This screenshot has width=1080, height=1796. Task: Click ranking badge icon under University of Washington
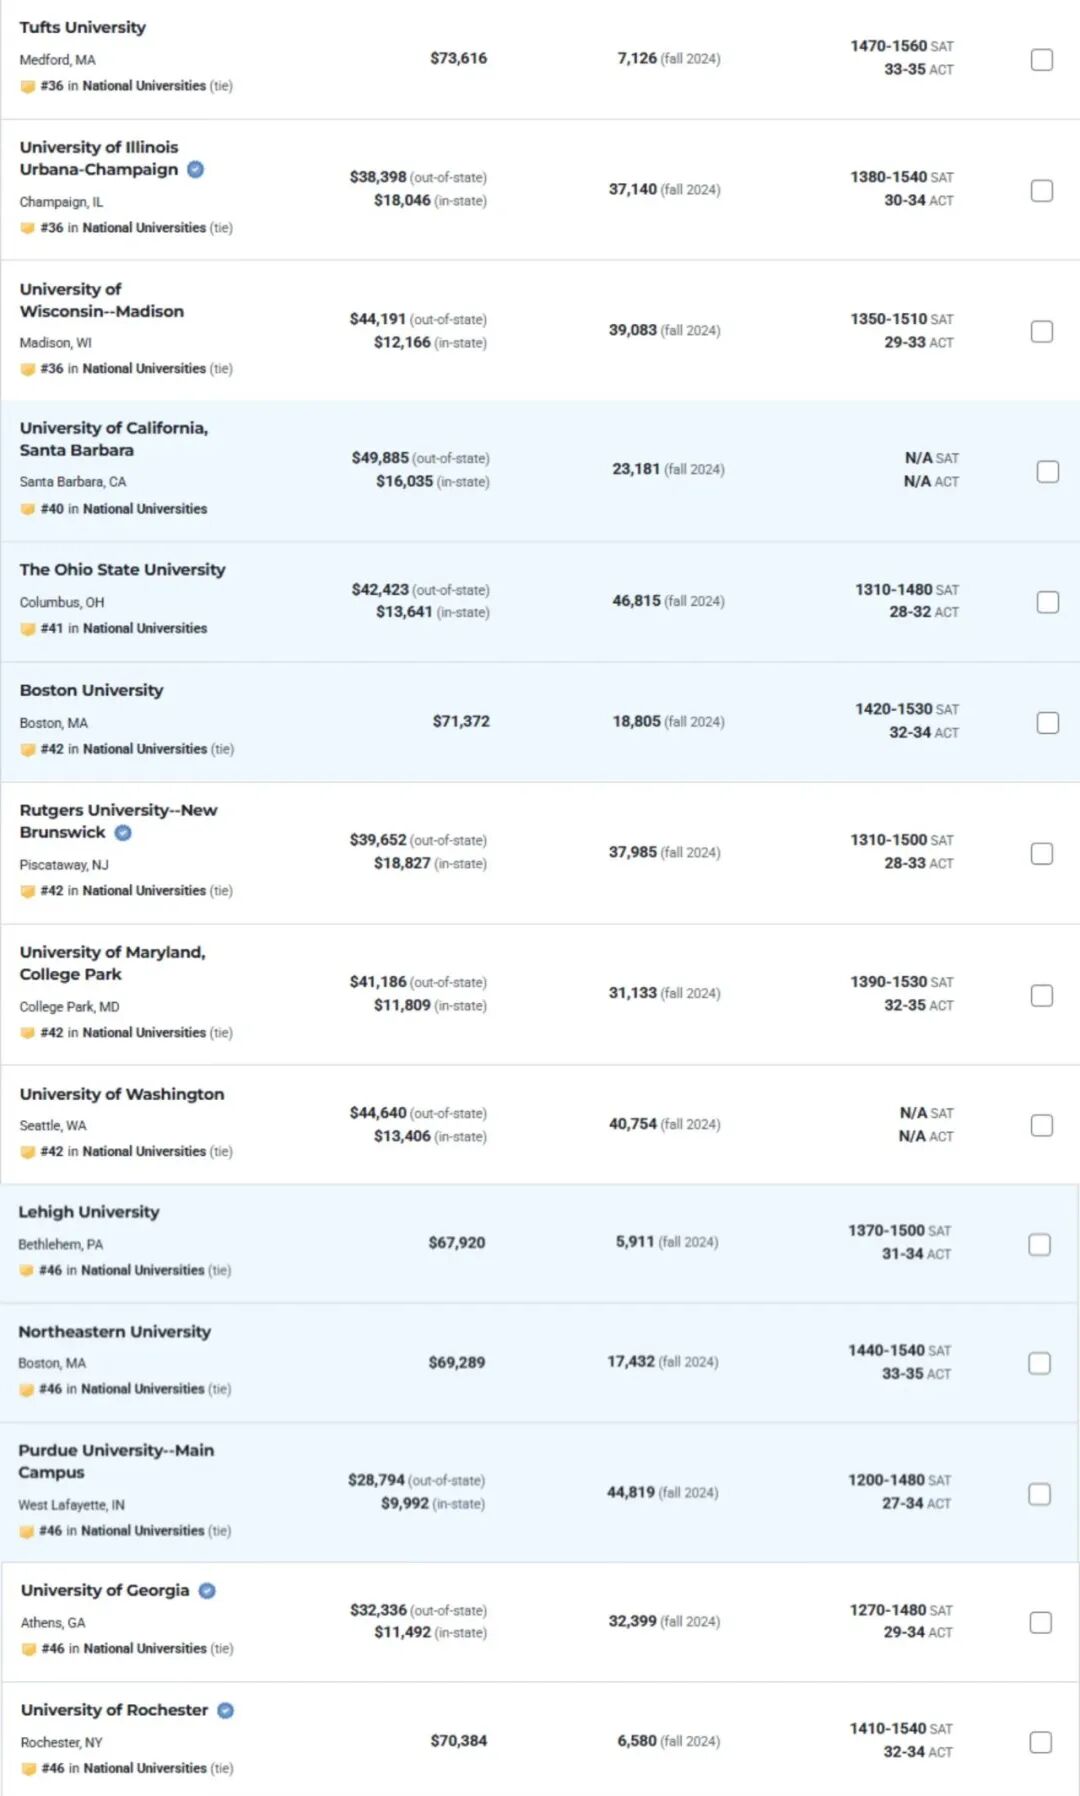pyautogui.click(x=28, y=1152)
